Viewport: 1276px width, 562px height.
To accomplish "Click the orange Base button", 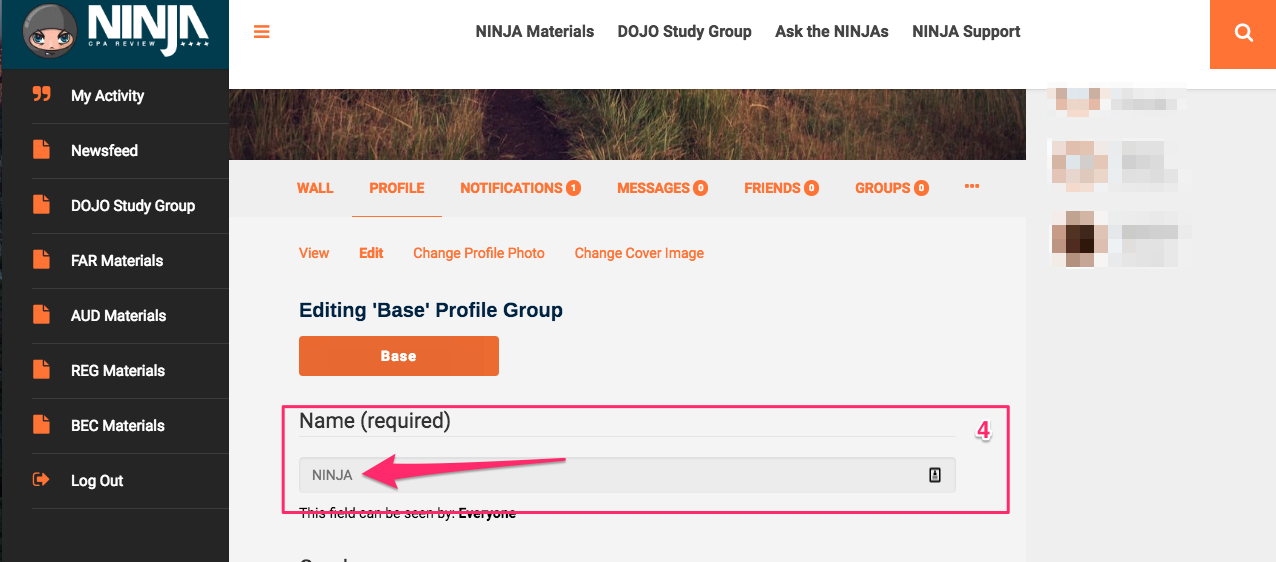I will click(x=399, y=356).
